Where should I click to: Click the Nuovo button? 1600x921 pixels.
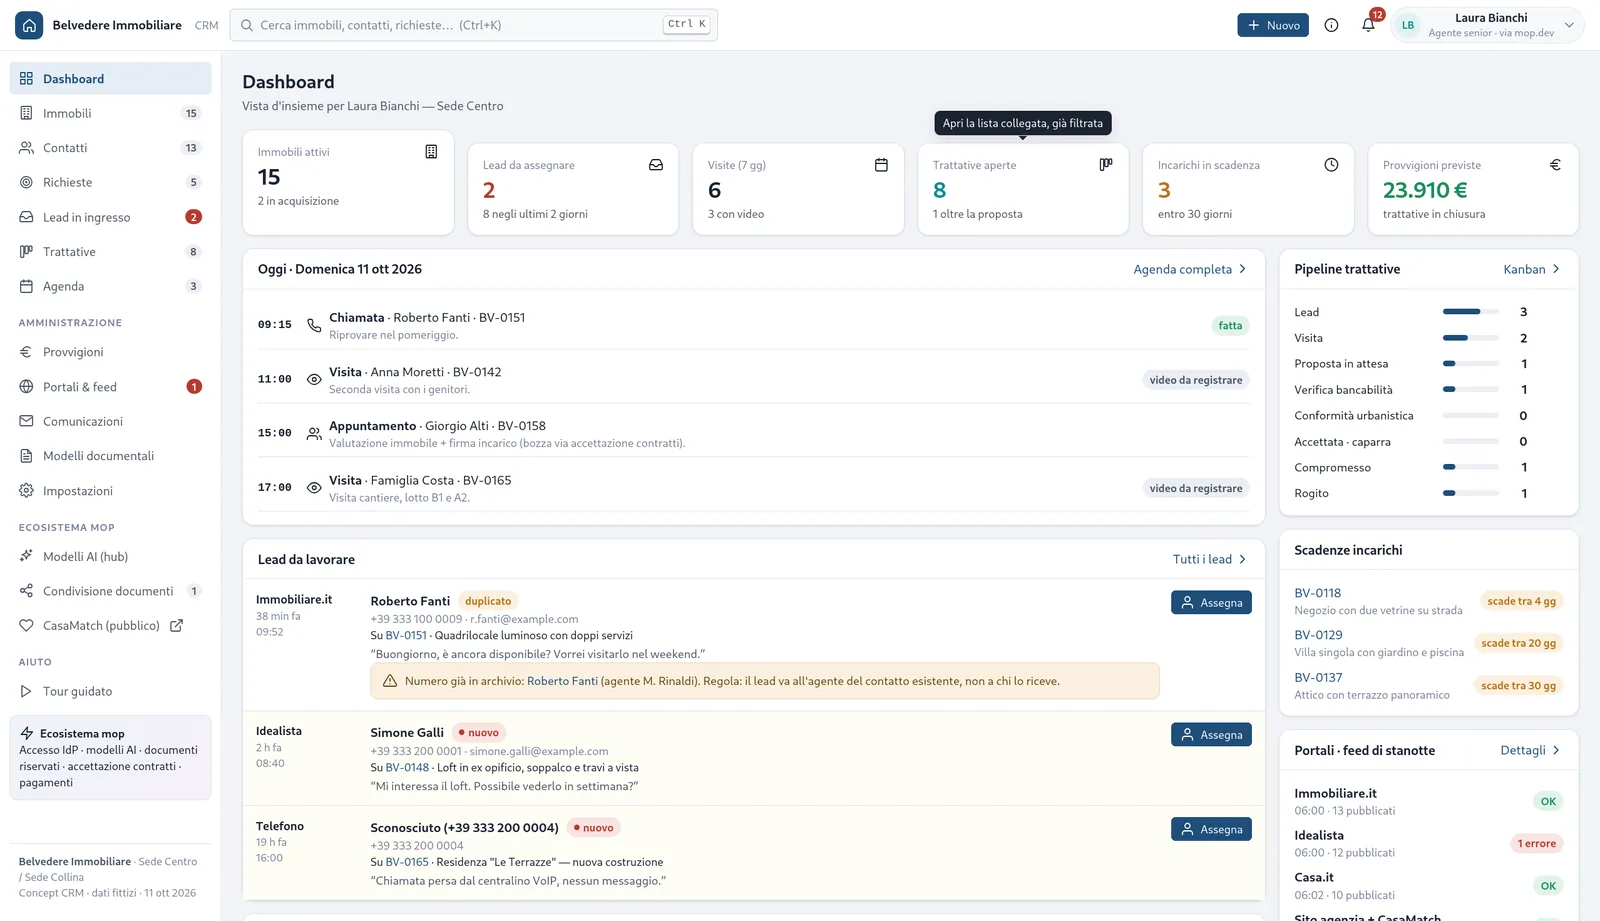[1273, 25]
